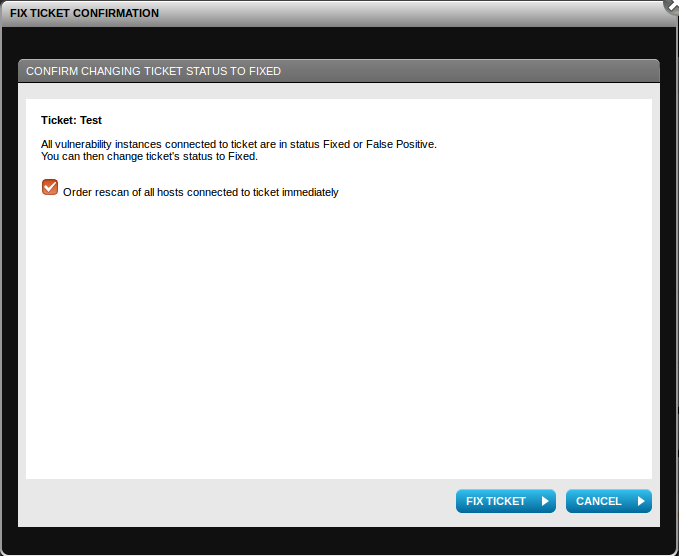Click the words 'False Positive' in the message
Image resolution: width=679 pixels, height=556 pixels.
coord(400,144)
